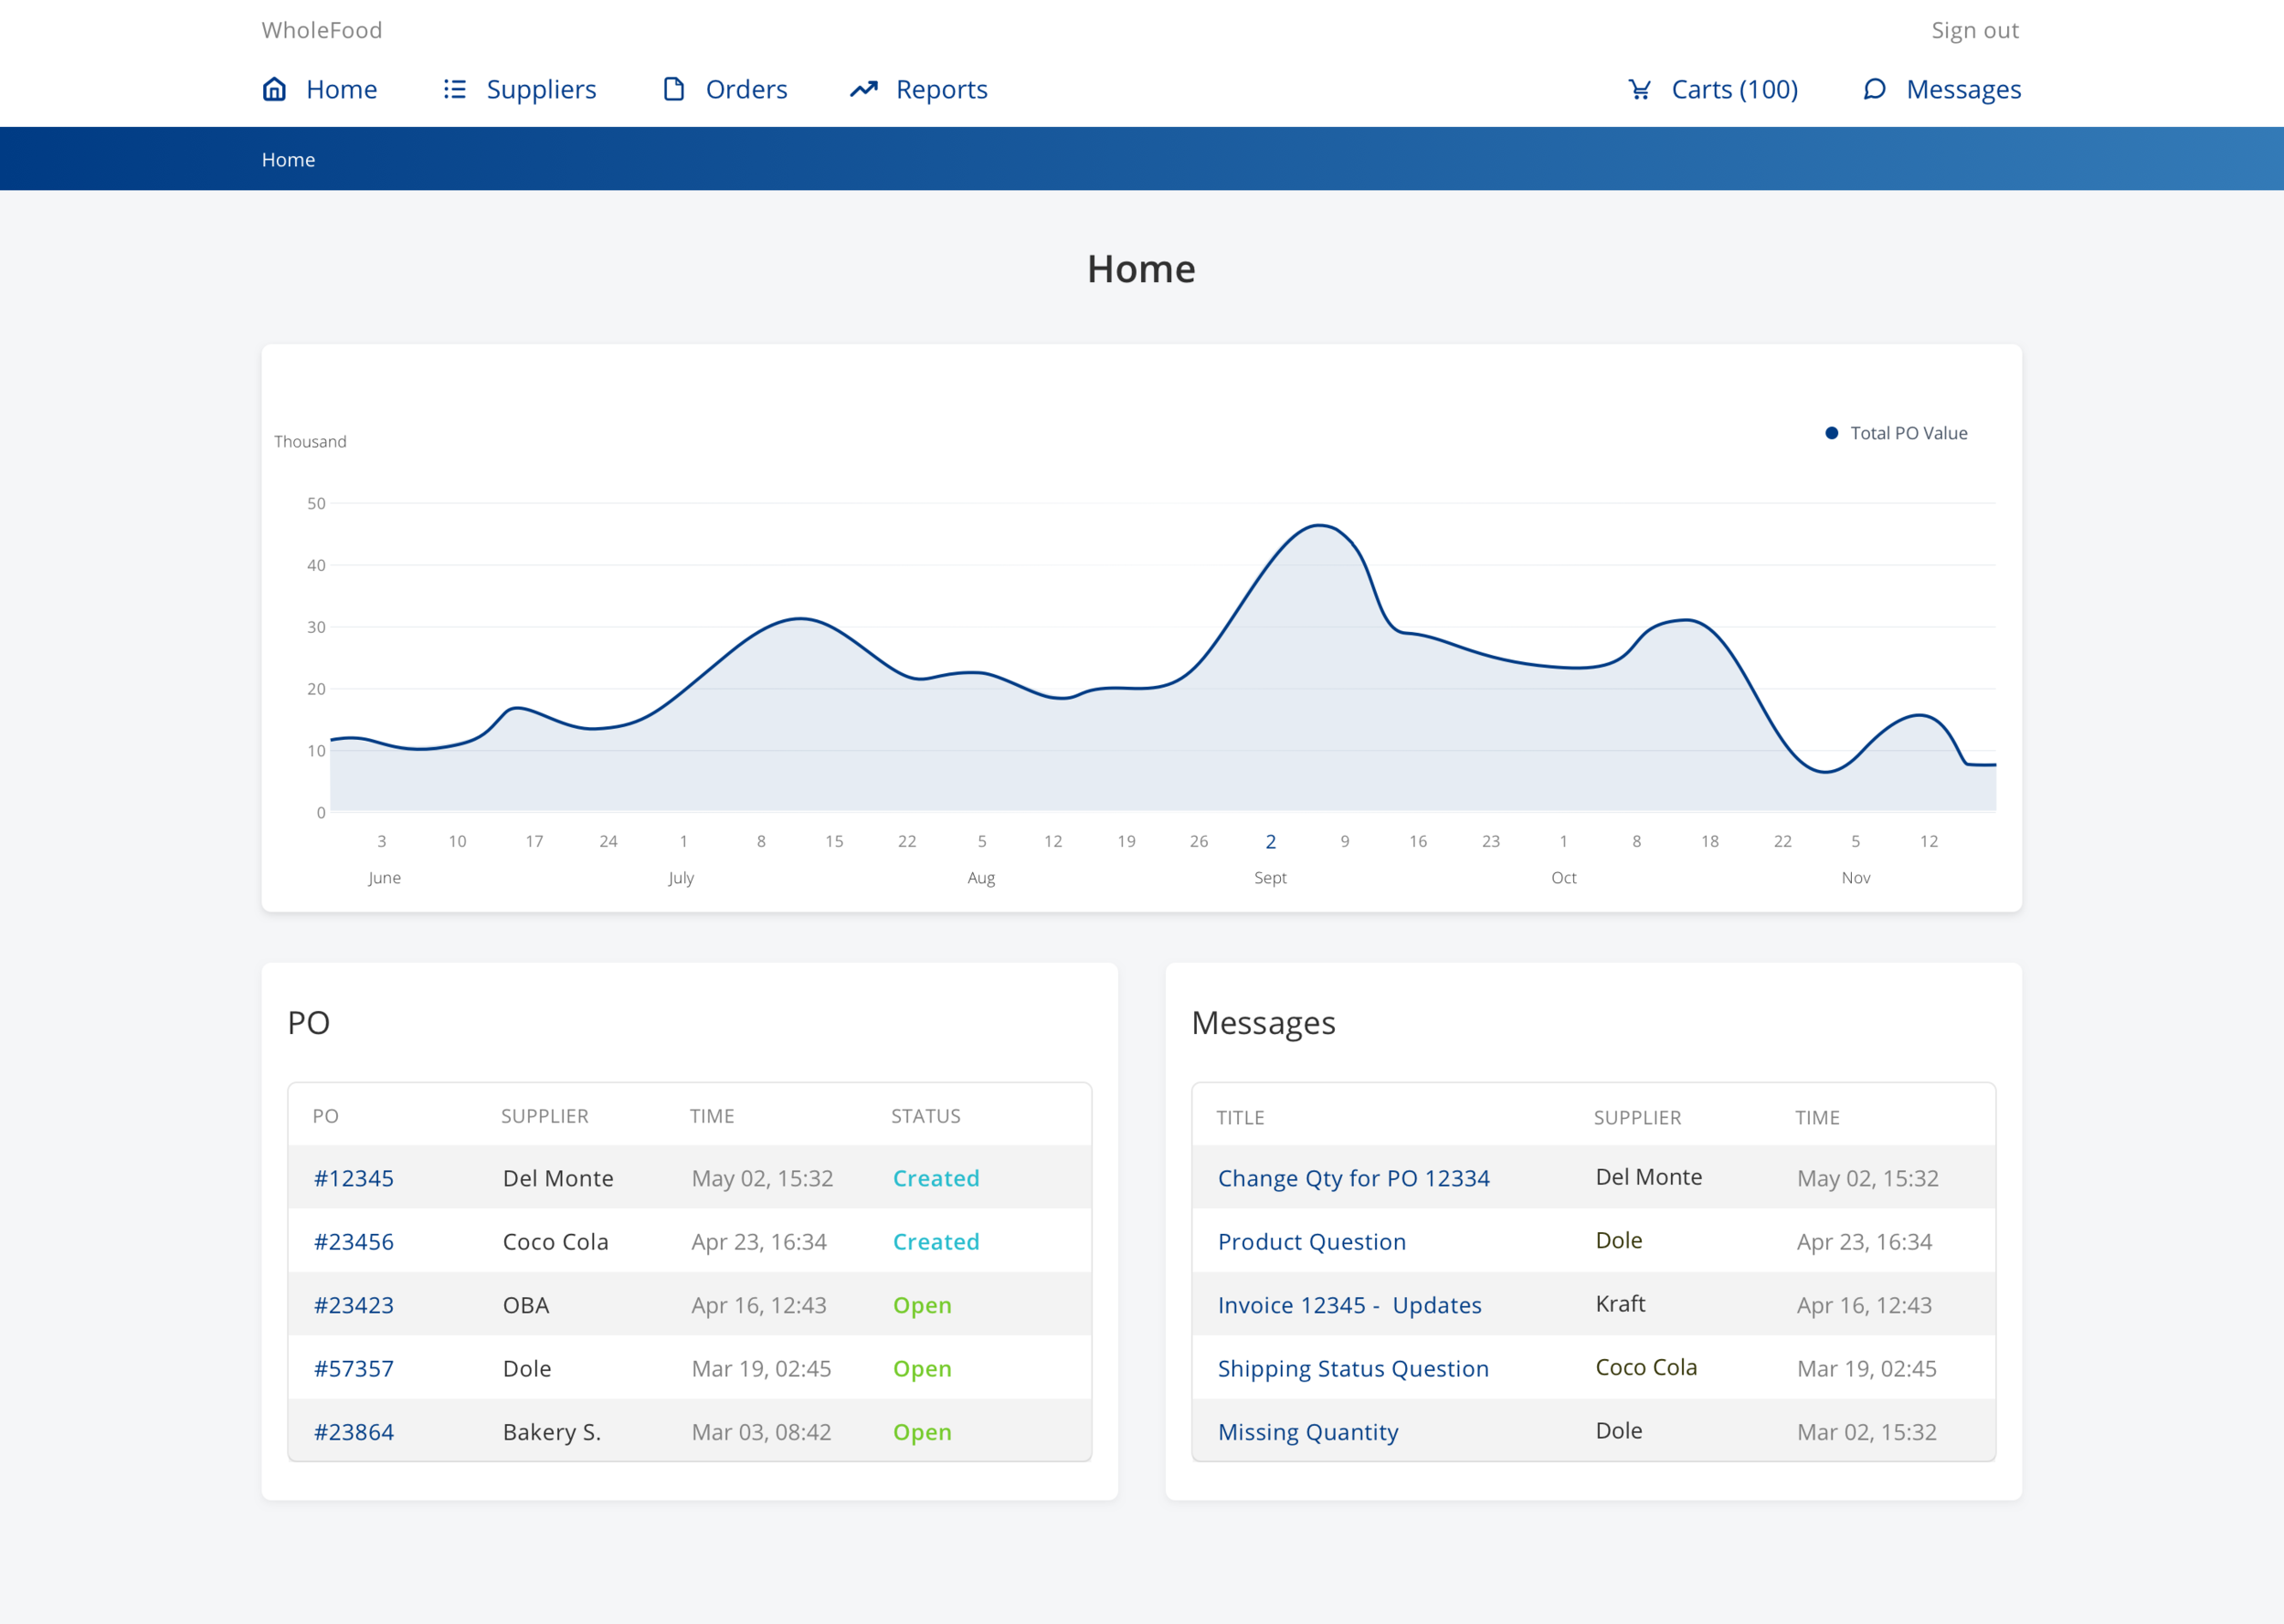Open the Missing Quantity message
The width and height of the screenshot is (2284, 1624).
point(1307,1432)
